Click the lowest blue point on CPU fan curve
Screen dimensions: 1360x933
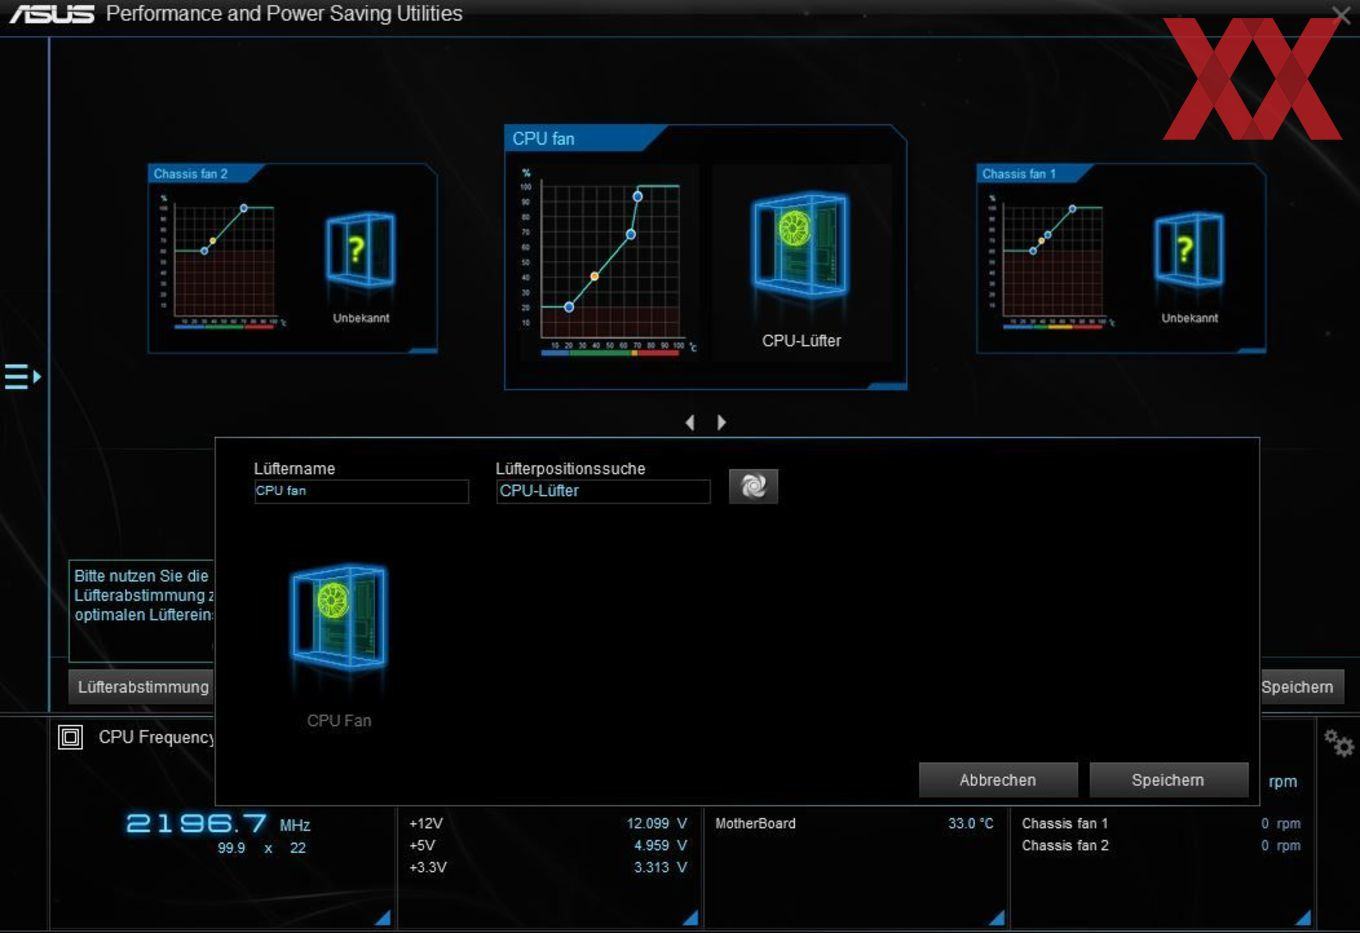coord(569,307)
